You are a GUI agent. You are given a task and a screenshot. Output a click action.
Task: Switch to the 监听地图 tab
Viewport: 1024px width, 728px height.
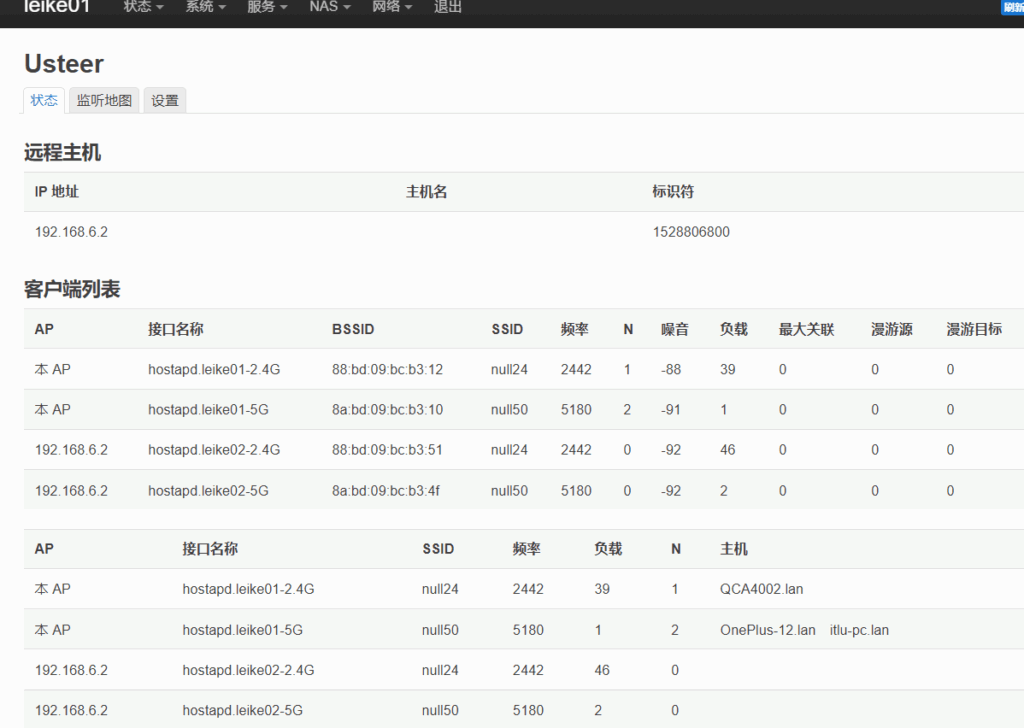pyautogui.click(x=104, y=100)
